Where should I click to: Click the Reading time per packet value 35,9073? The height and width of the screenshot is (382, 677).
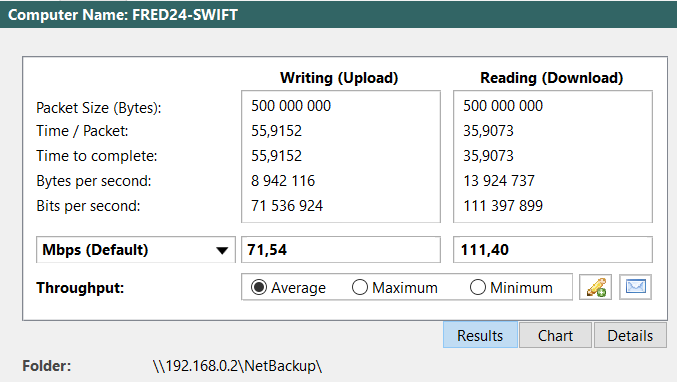[x=488, y=131]
